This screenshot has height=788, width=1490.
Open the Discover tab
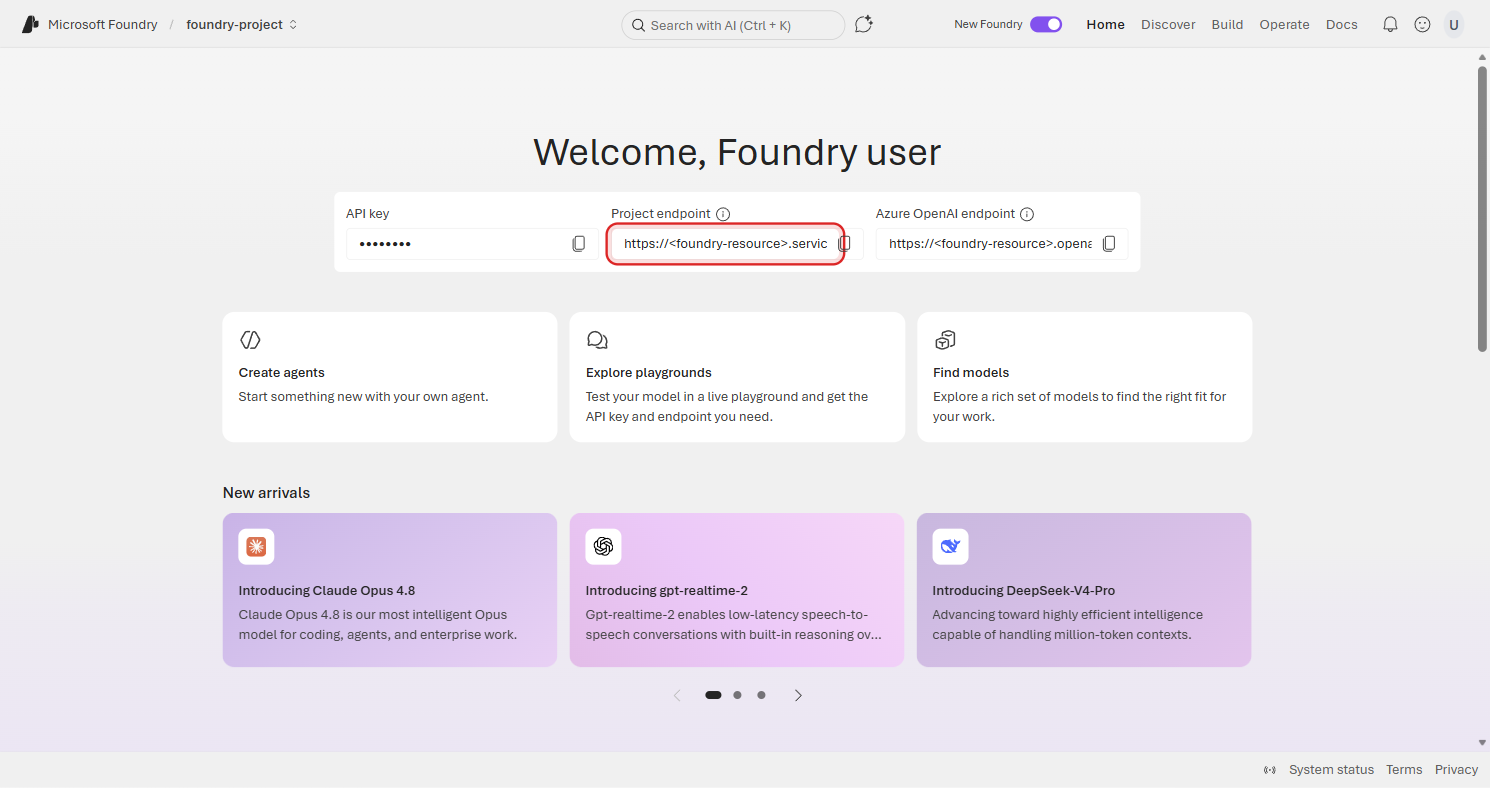(1168, 24)
